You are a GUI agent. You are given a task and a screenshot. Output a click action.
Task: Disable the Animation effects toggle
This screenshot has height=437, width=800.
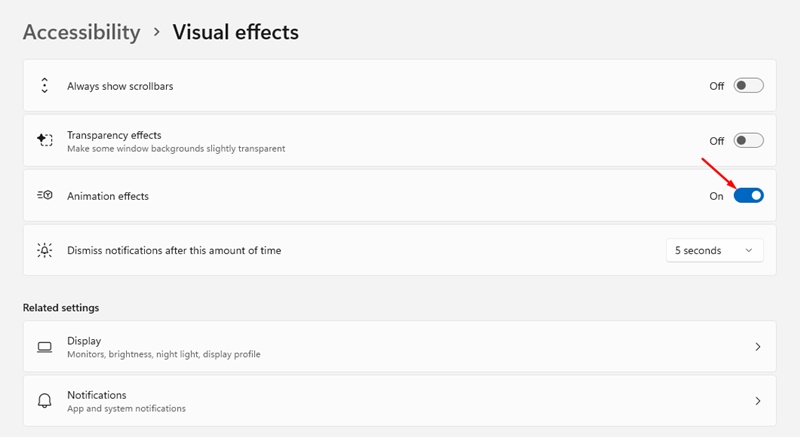pyautogui.click(x=748, y=196)
